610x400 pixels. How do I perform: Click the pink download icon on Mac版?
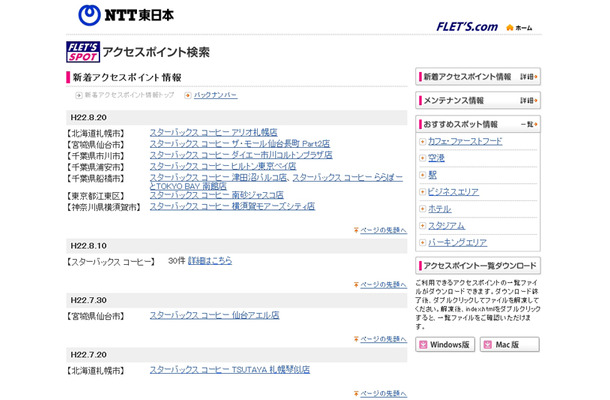point(488,345)
